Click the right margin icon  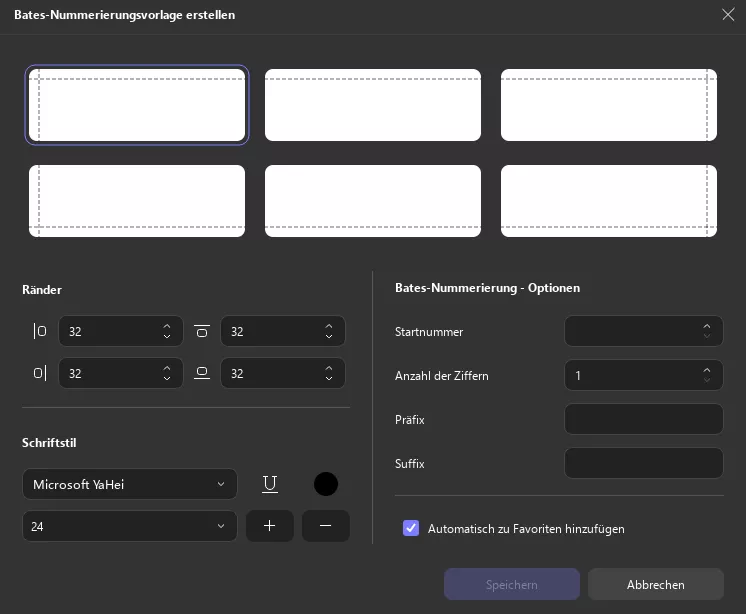(x=40, y=373)
